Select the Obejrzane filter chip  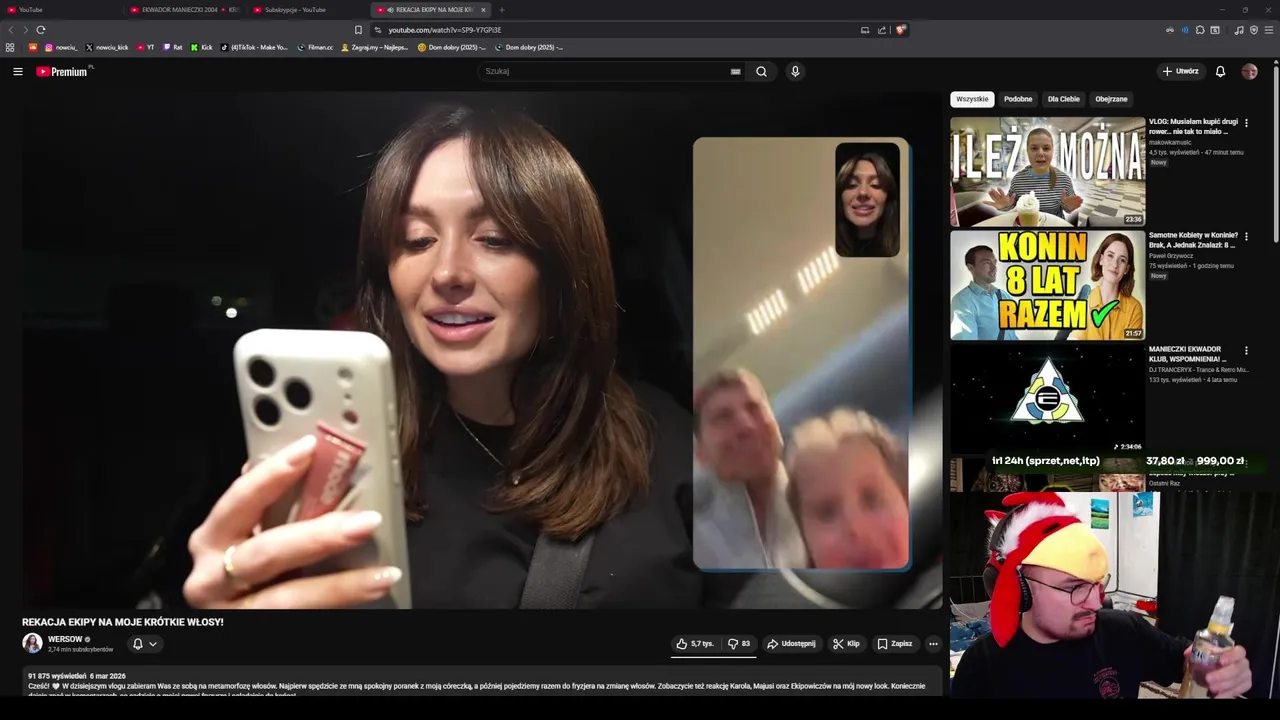point(1111,99)
